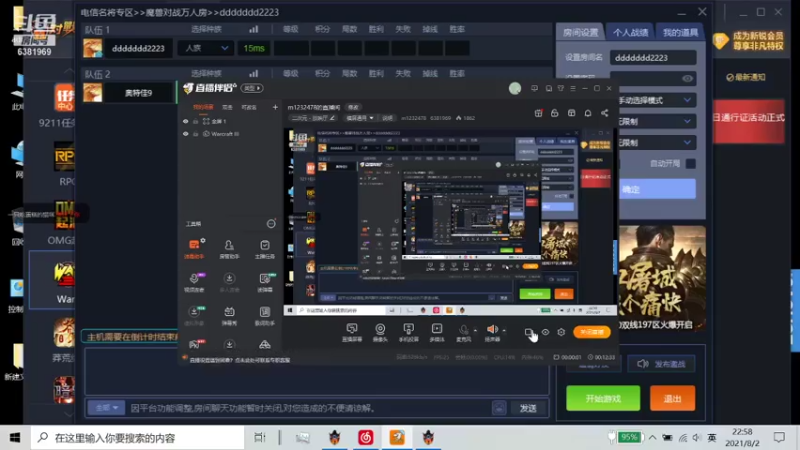Click the game ad banner thumbnail
The width and height of the screenshot is (800, 450).
(x=662, y=278)
